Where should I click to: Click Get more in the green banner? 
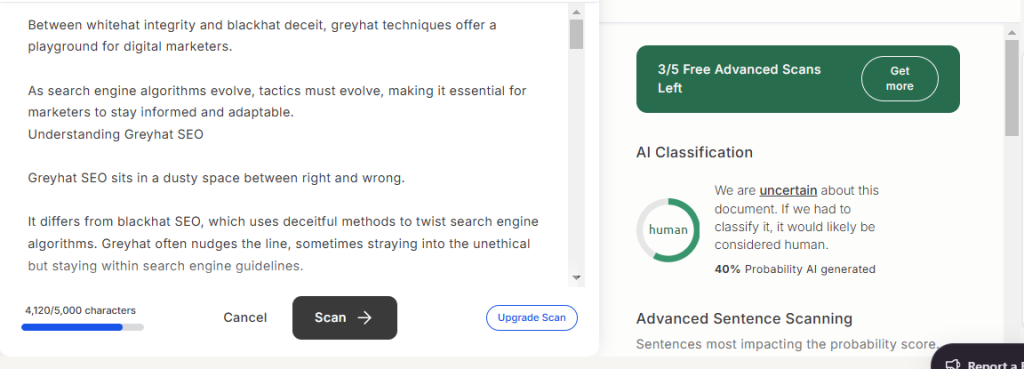point(899,79)
